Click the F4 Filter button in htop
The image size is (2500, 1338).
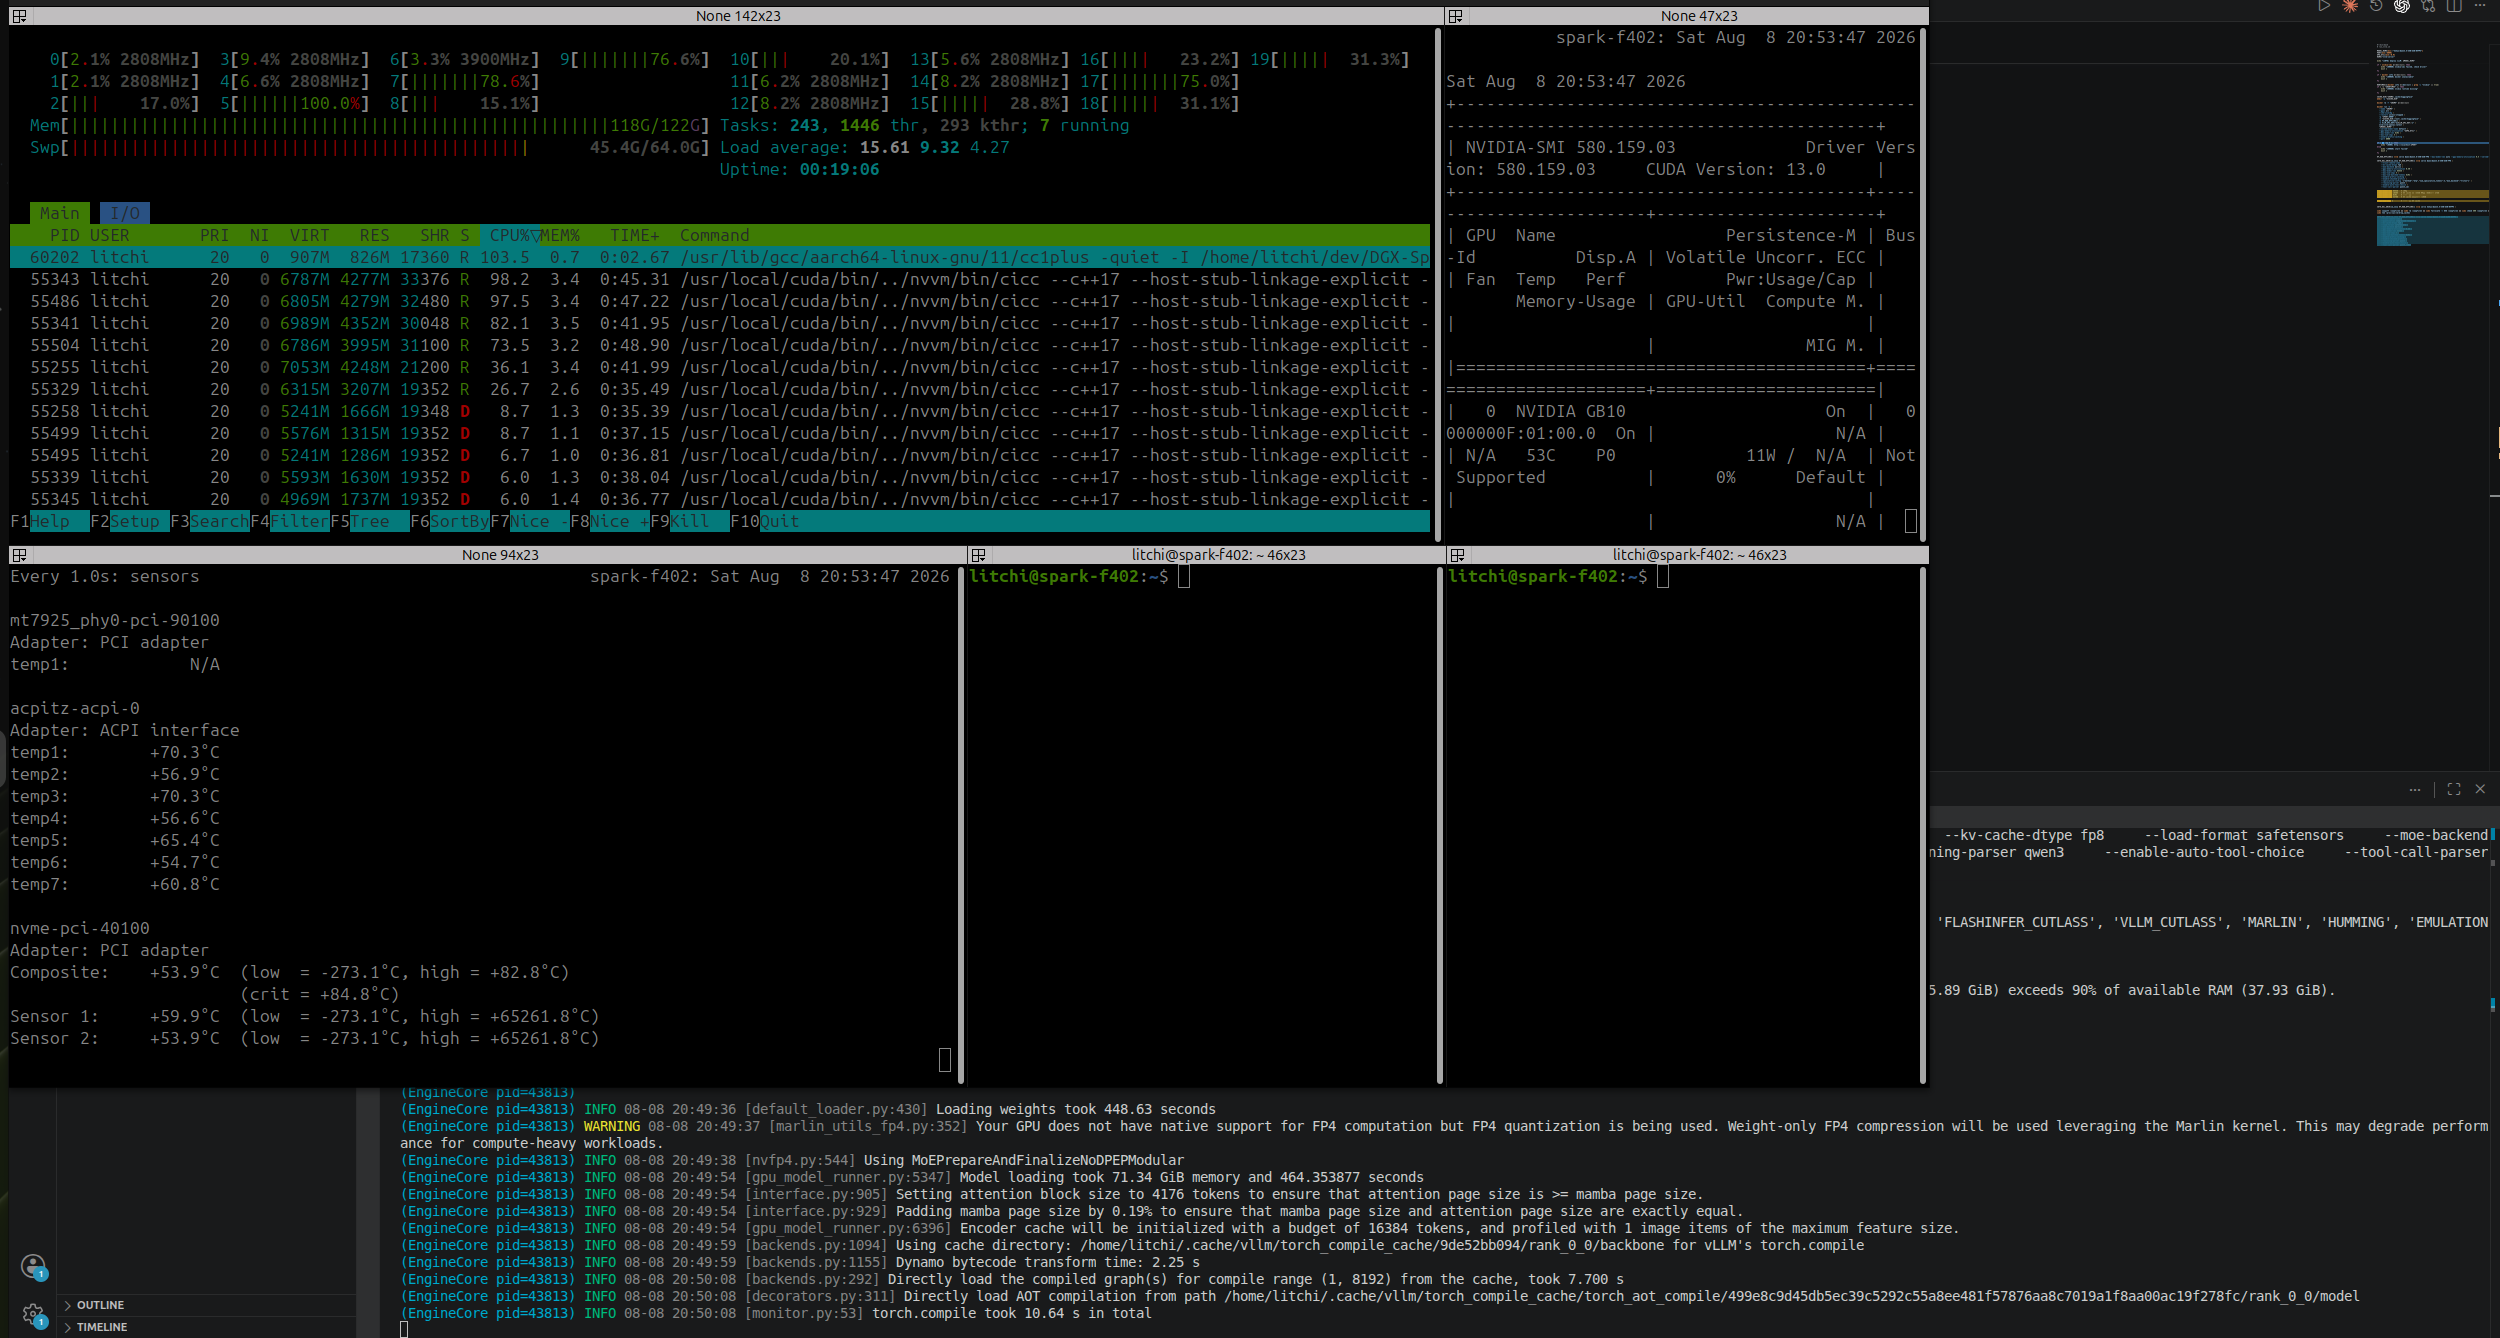pos(290,521)
